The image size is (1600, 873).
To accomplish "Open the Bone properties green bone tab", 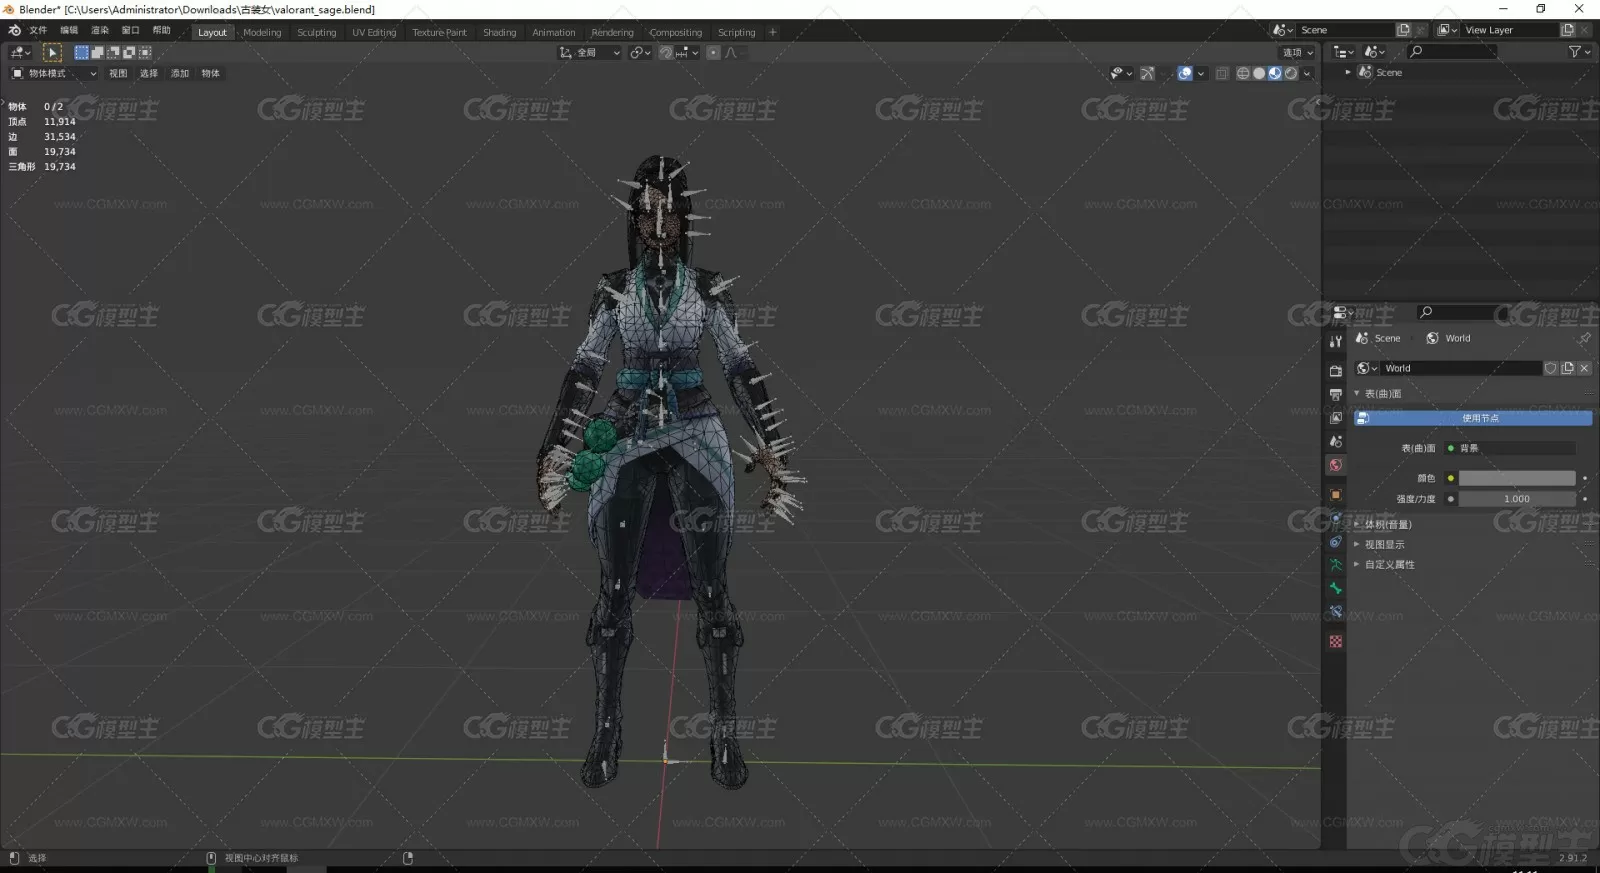I will pyautogui.click(x=1335, y=588).
